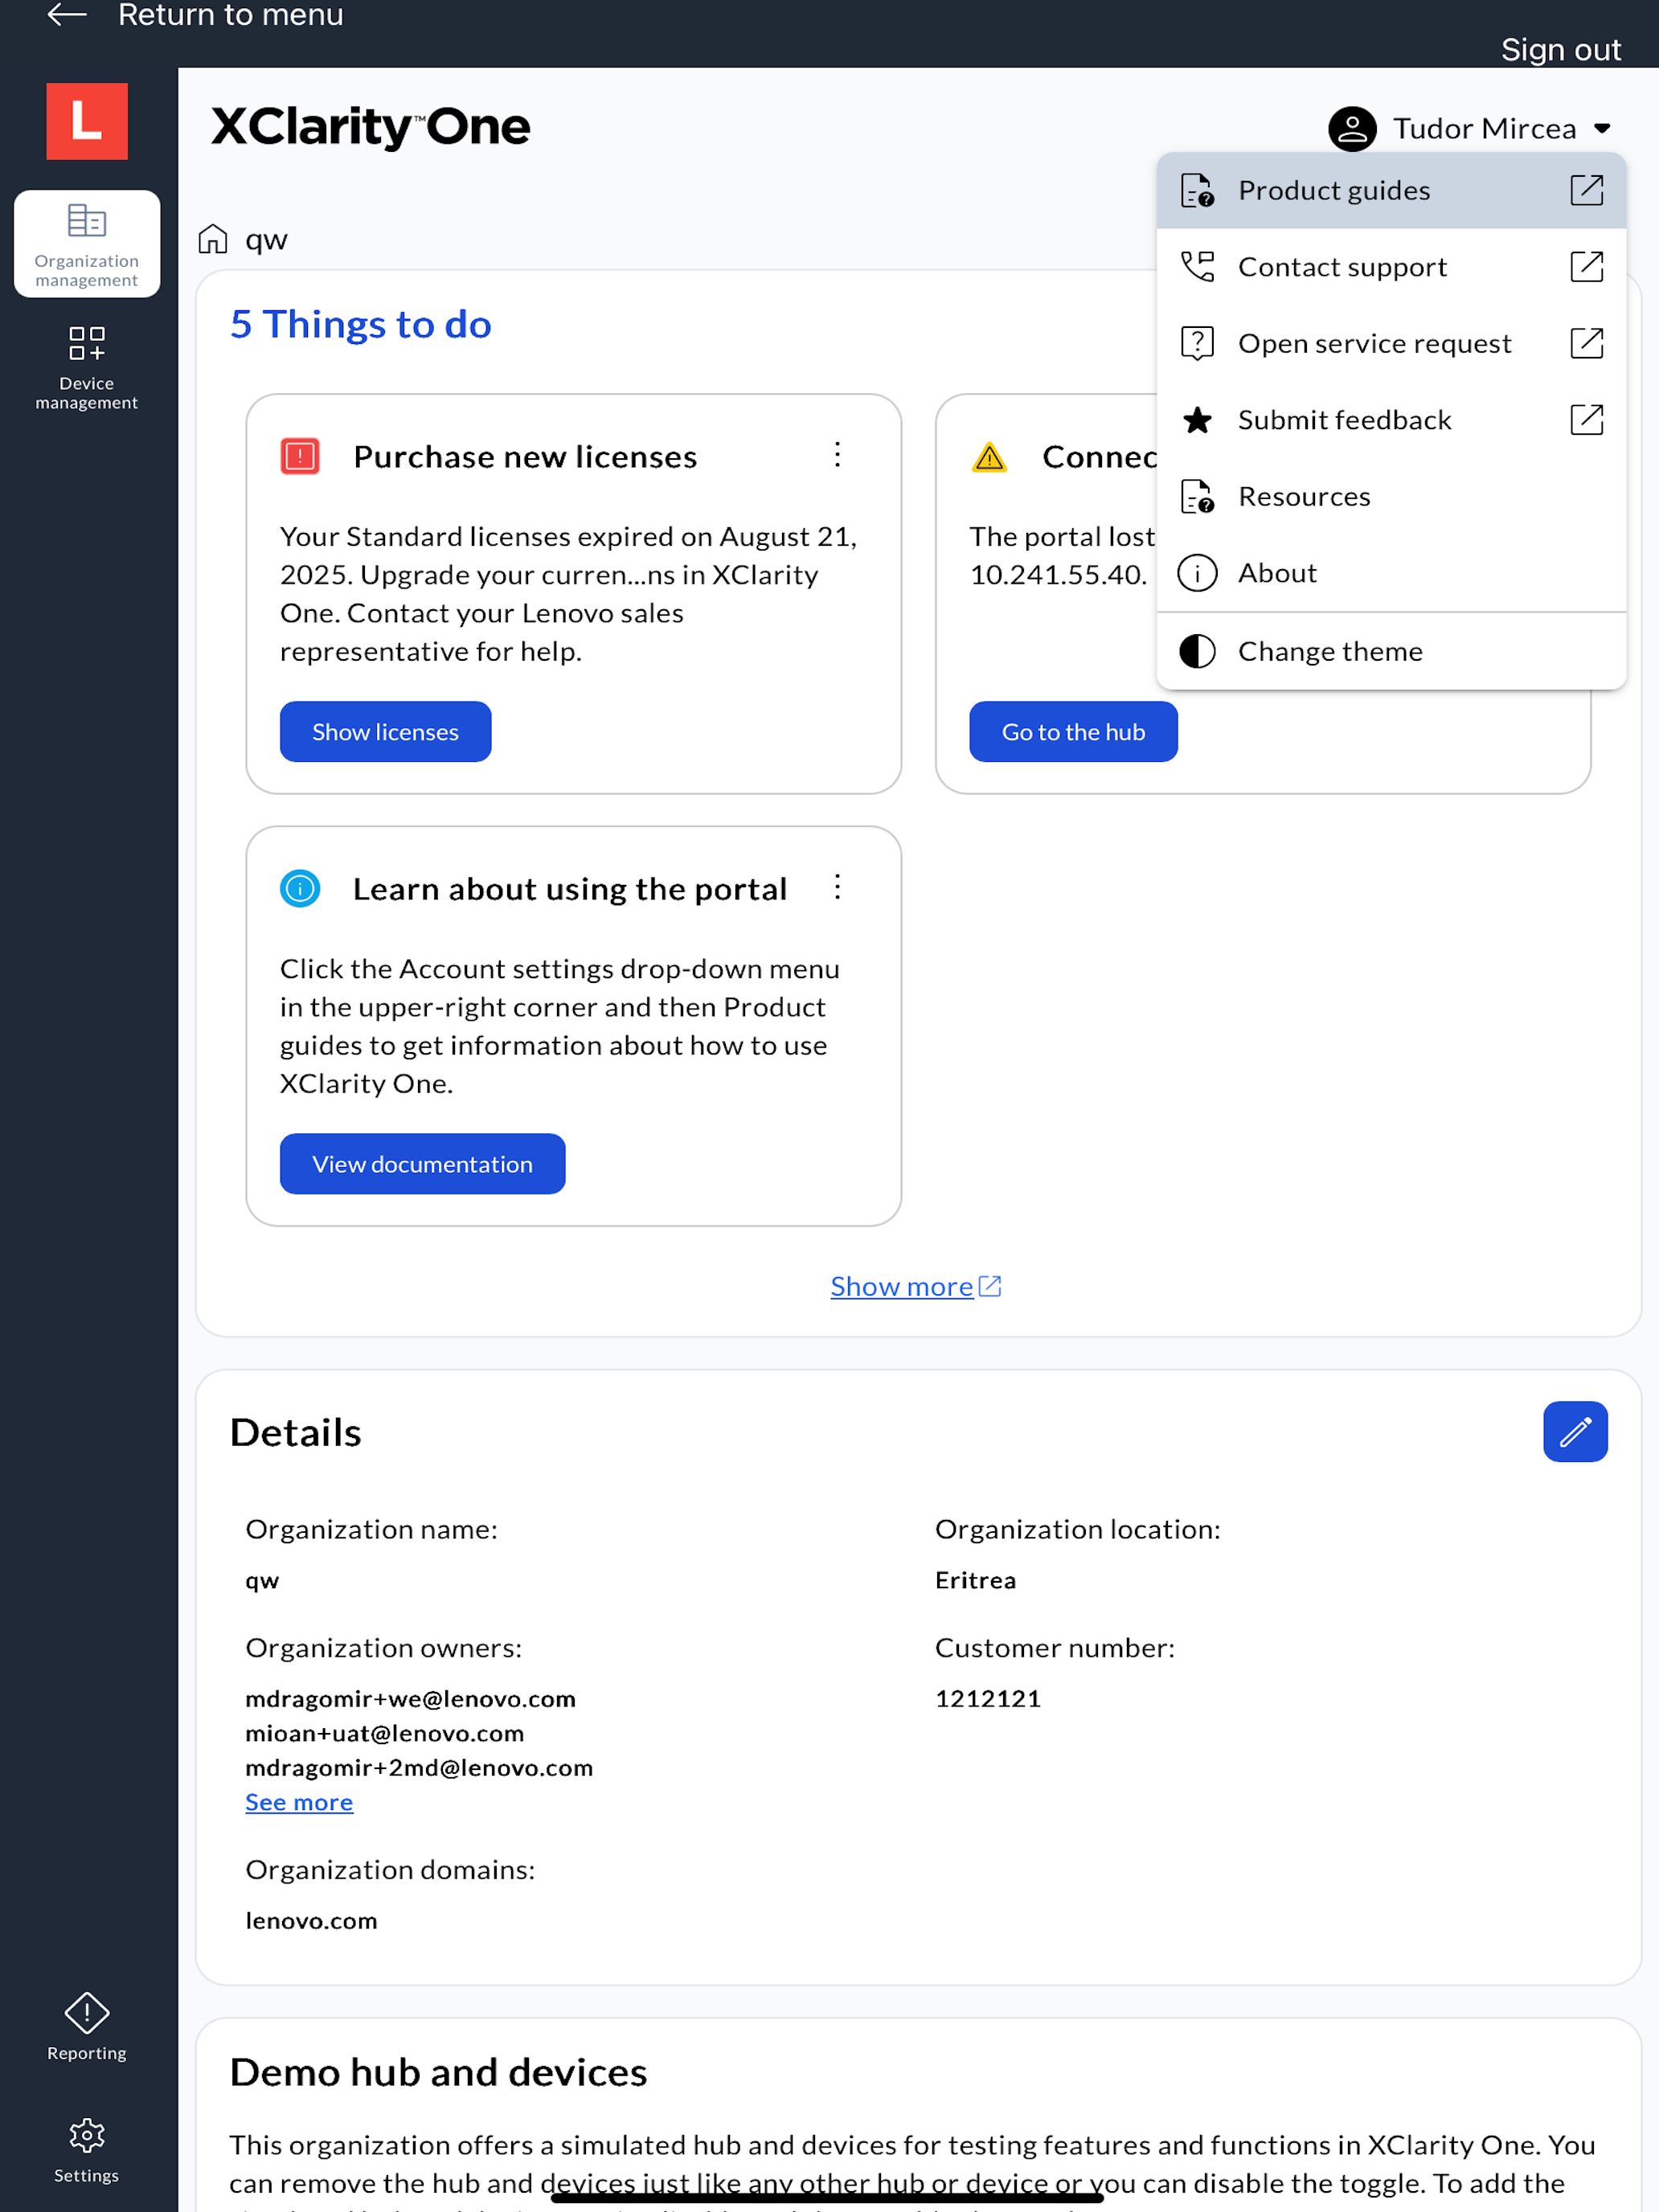Choose Submit feedback menu item
1659x2212 pixels.
pos(1391,420)
